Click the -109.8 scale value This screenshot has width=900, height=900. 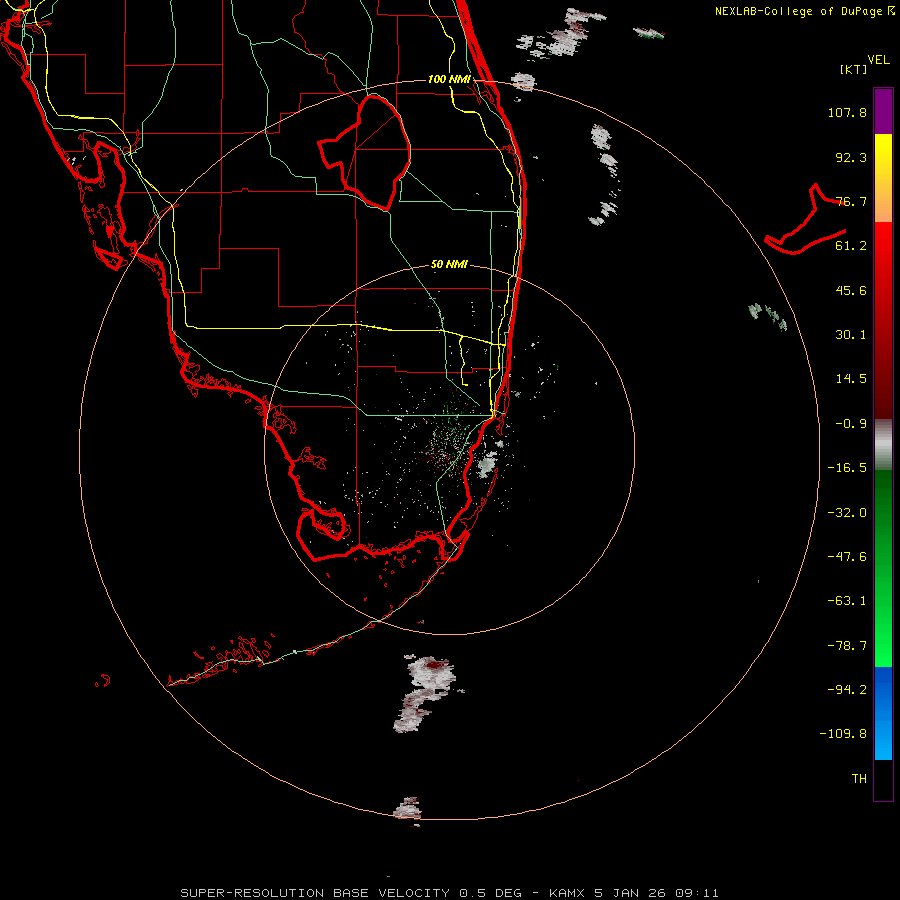[x=843, y=734]
